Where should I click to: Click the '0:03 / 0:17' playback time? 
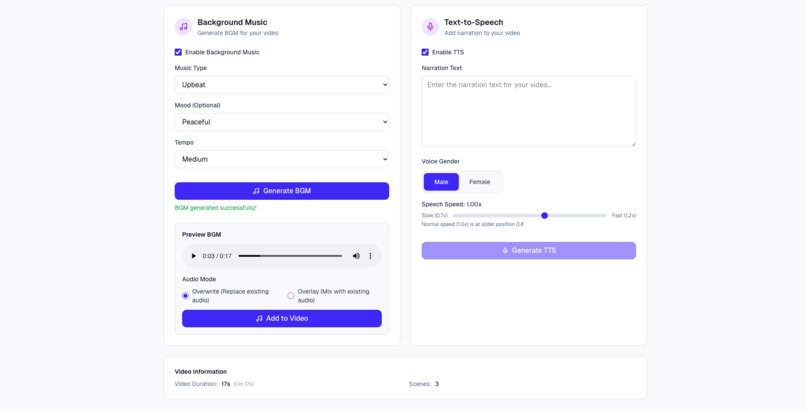coord(217,256)
